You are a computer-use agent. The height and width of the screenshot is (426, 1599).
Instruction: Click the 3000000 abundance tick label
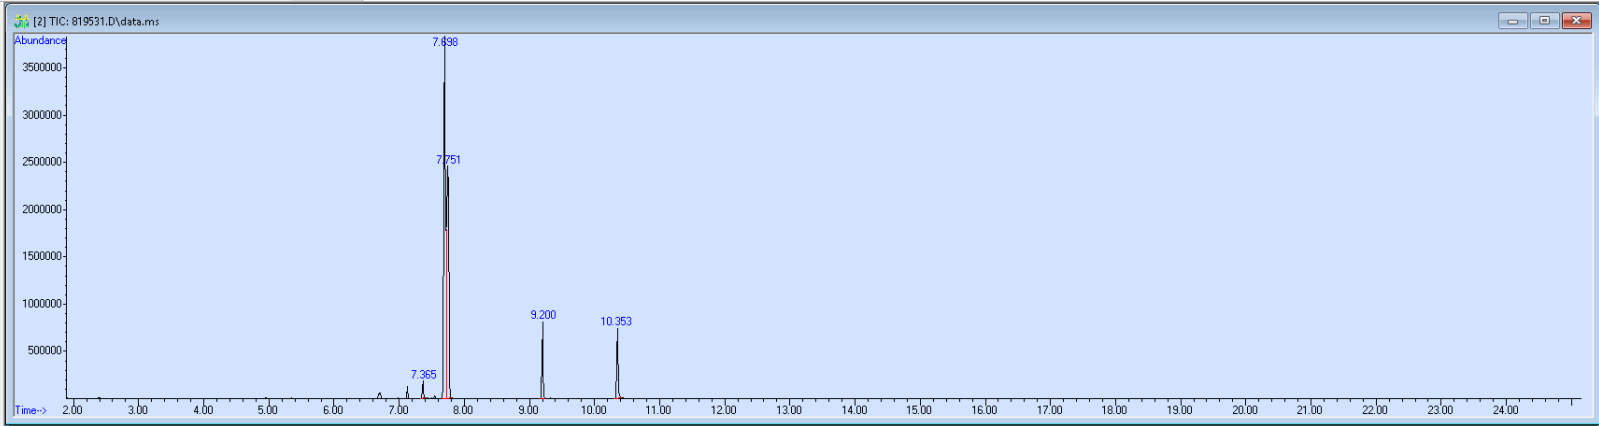click(42, 115)
